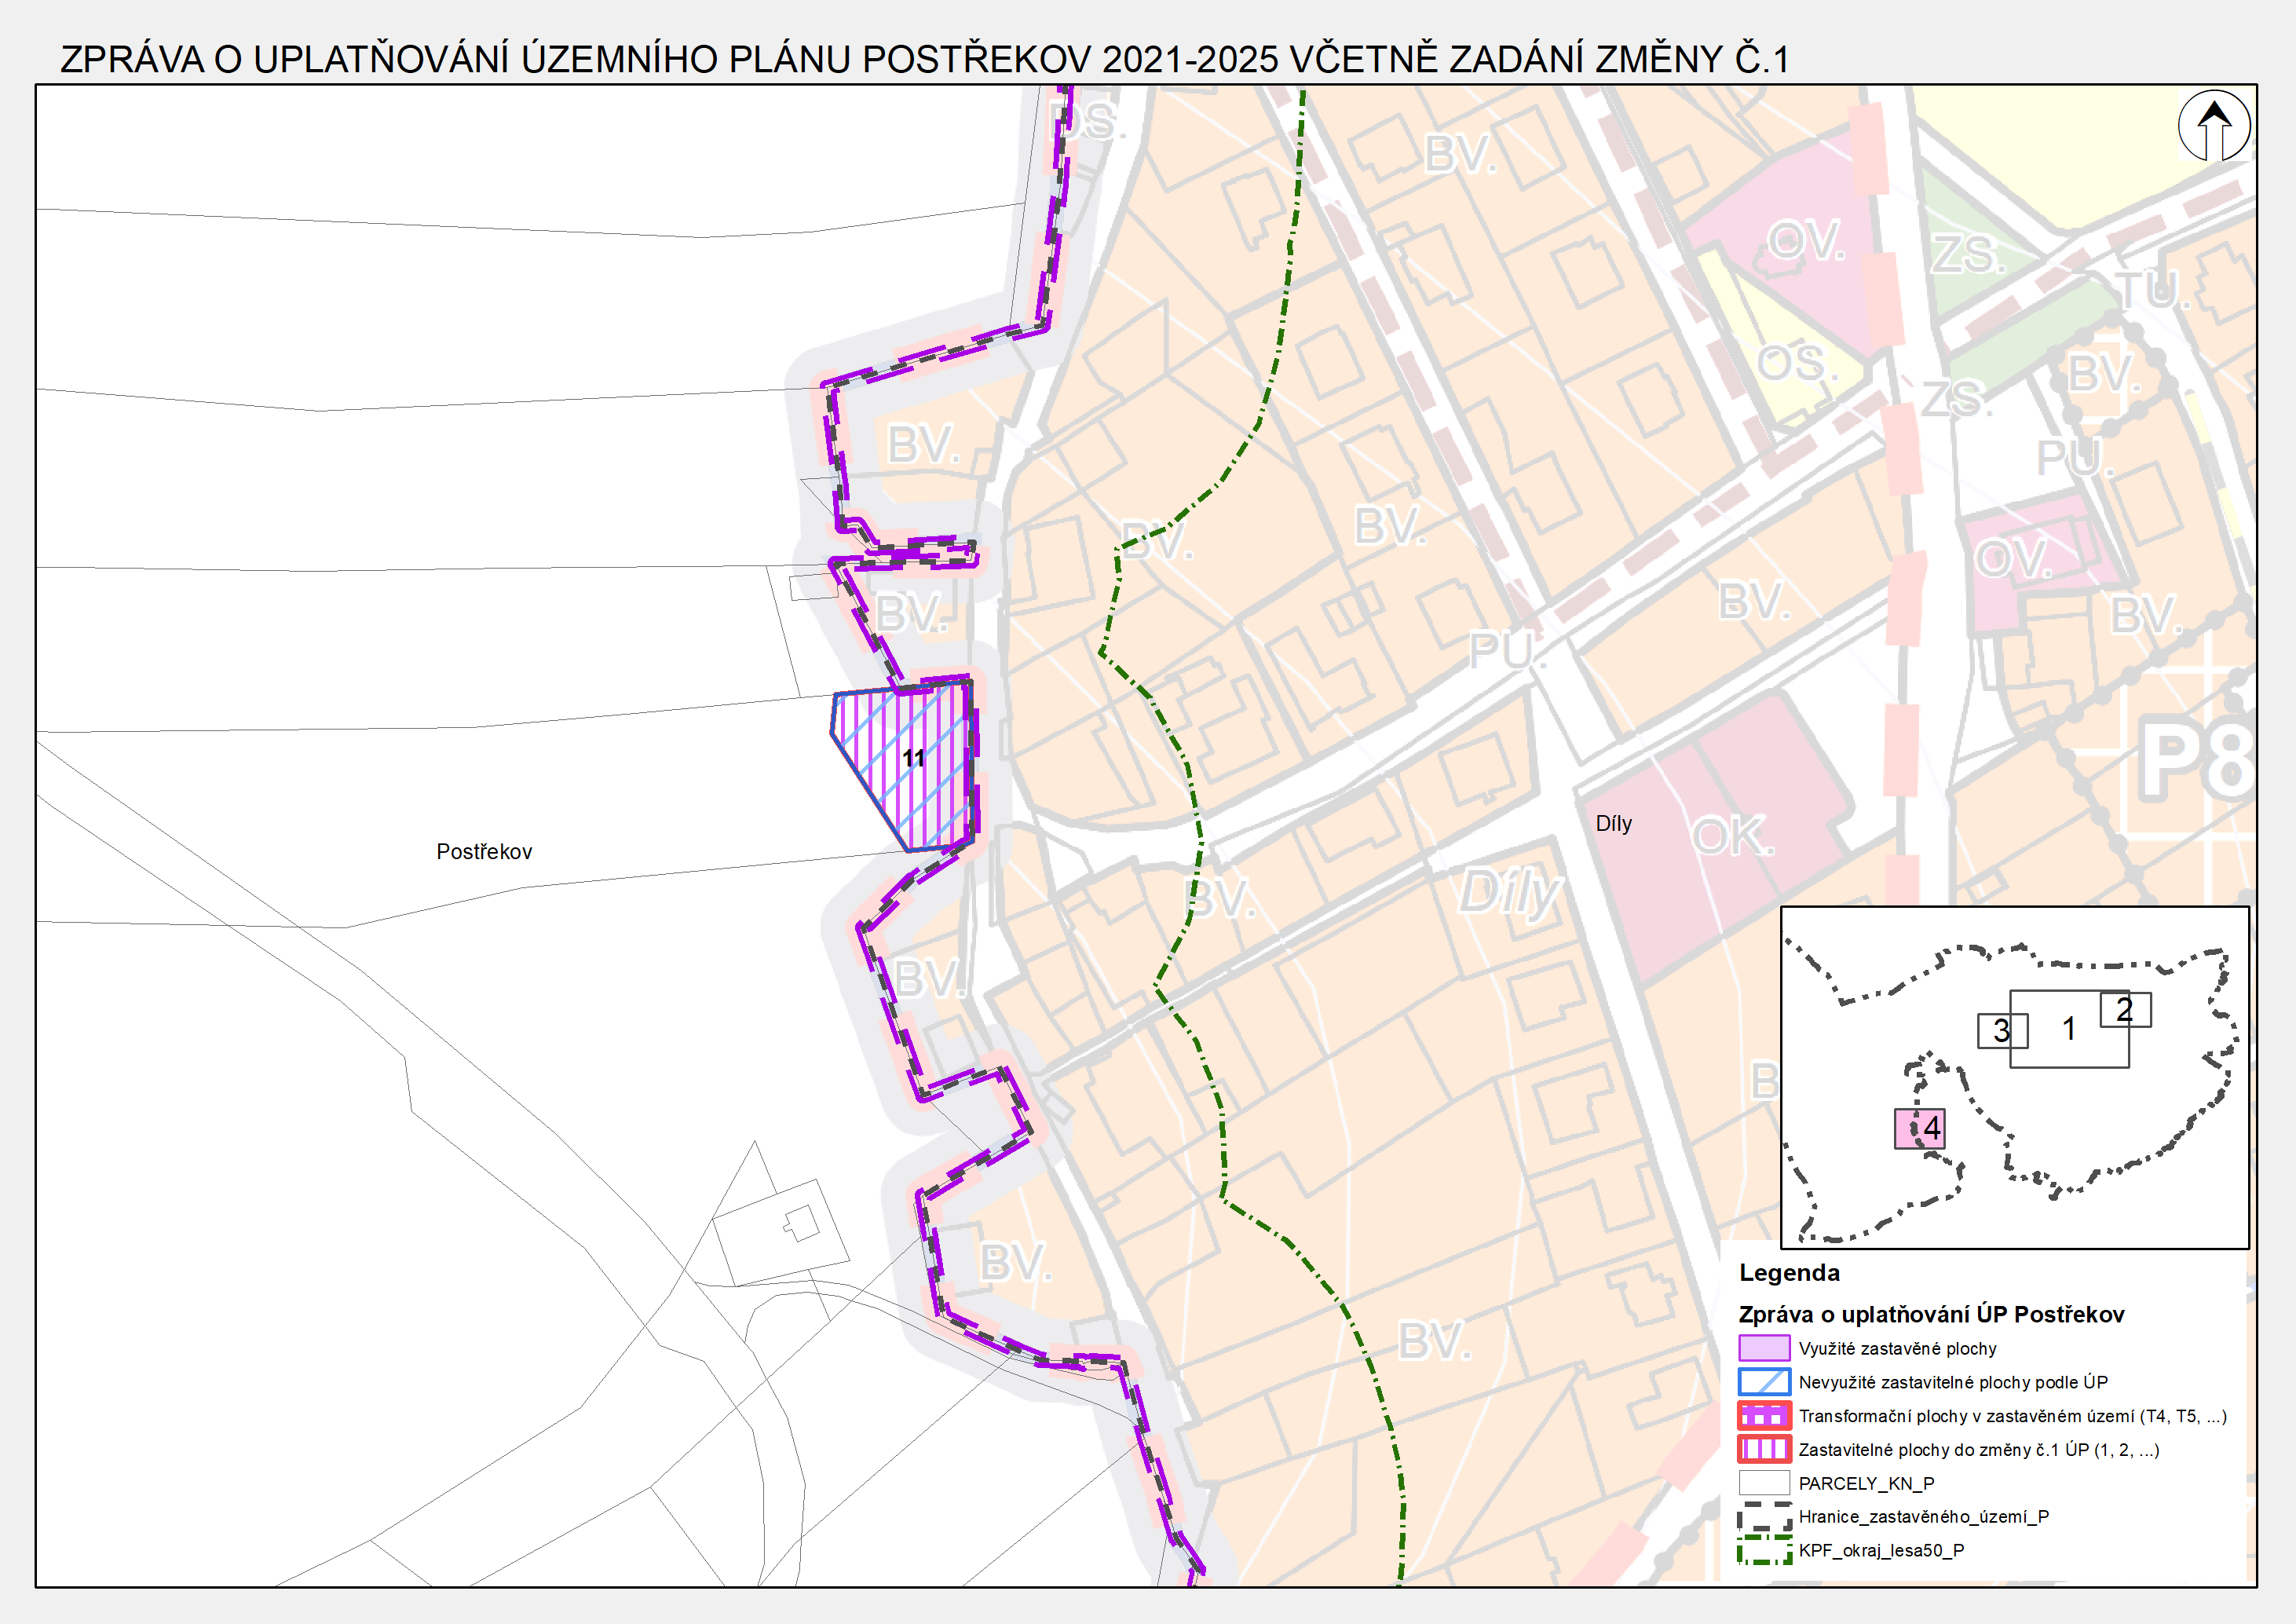Click 'Transformační plochy v zastavěném území' label
The image size is (2296, 1624).
pyautogui.click(x=2012, y=1416)
